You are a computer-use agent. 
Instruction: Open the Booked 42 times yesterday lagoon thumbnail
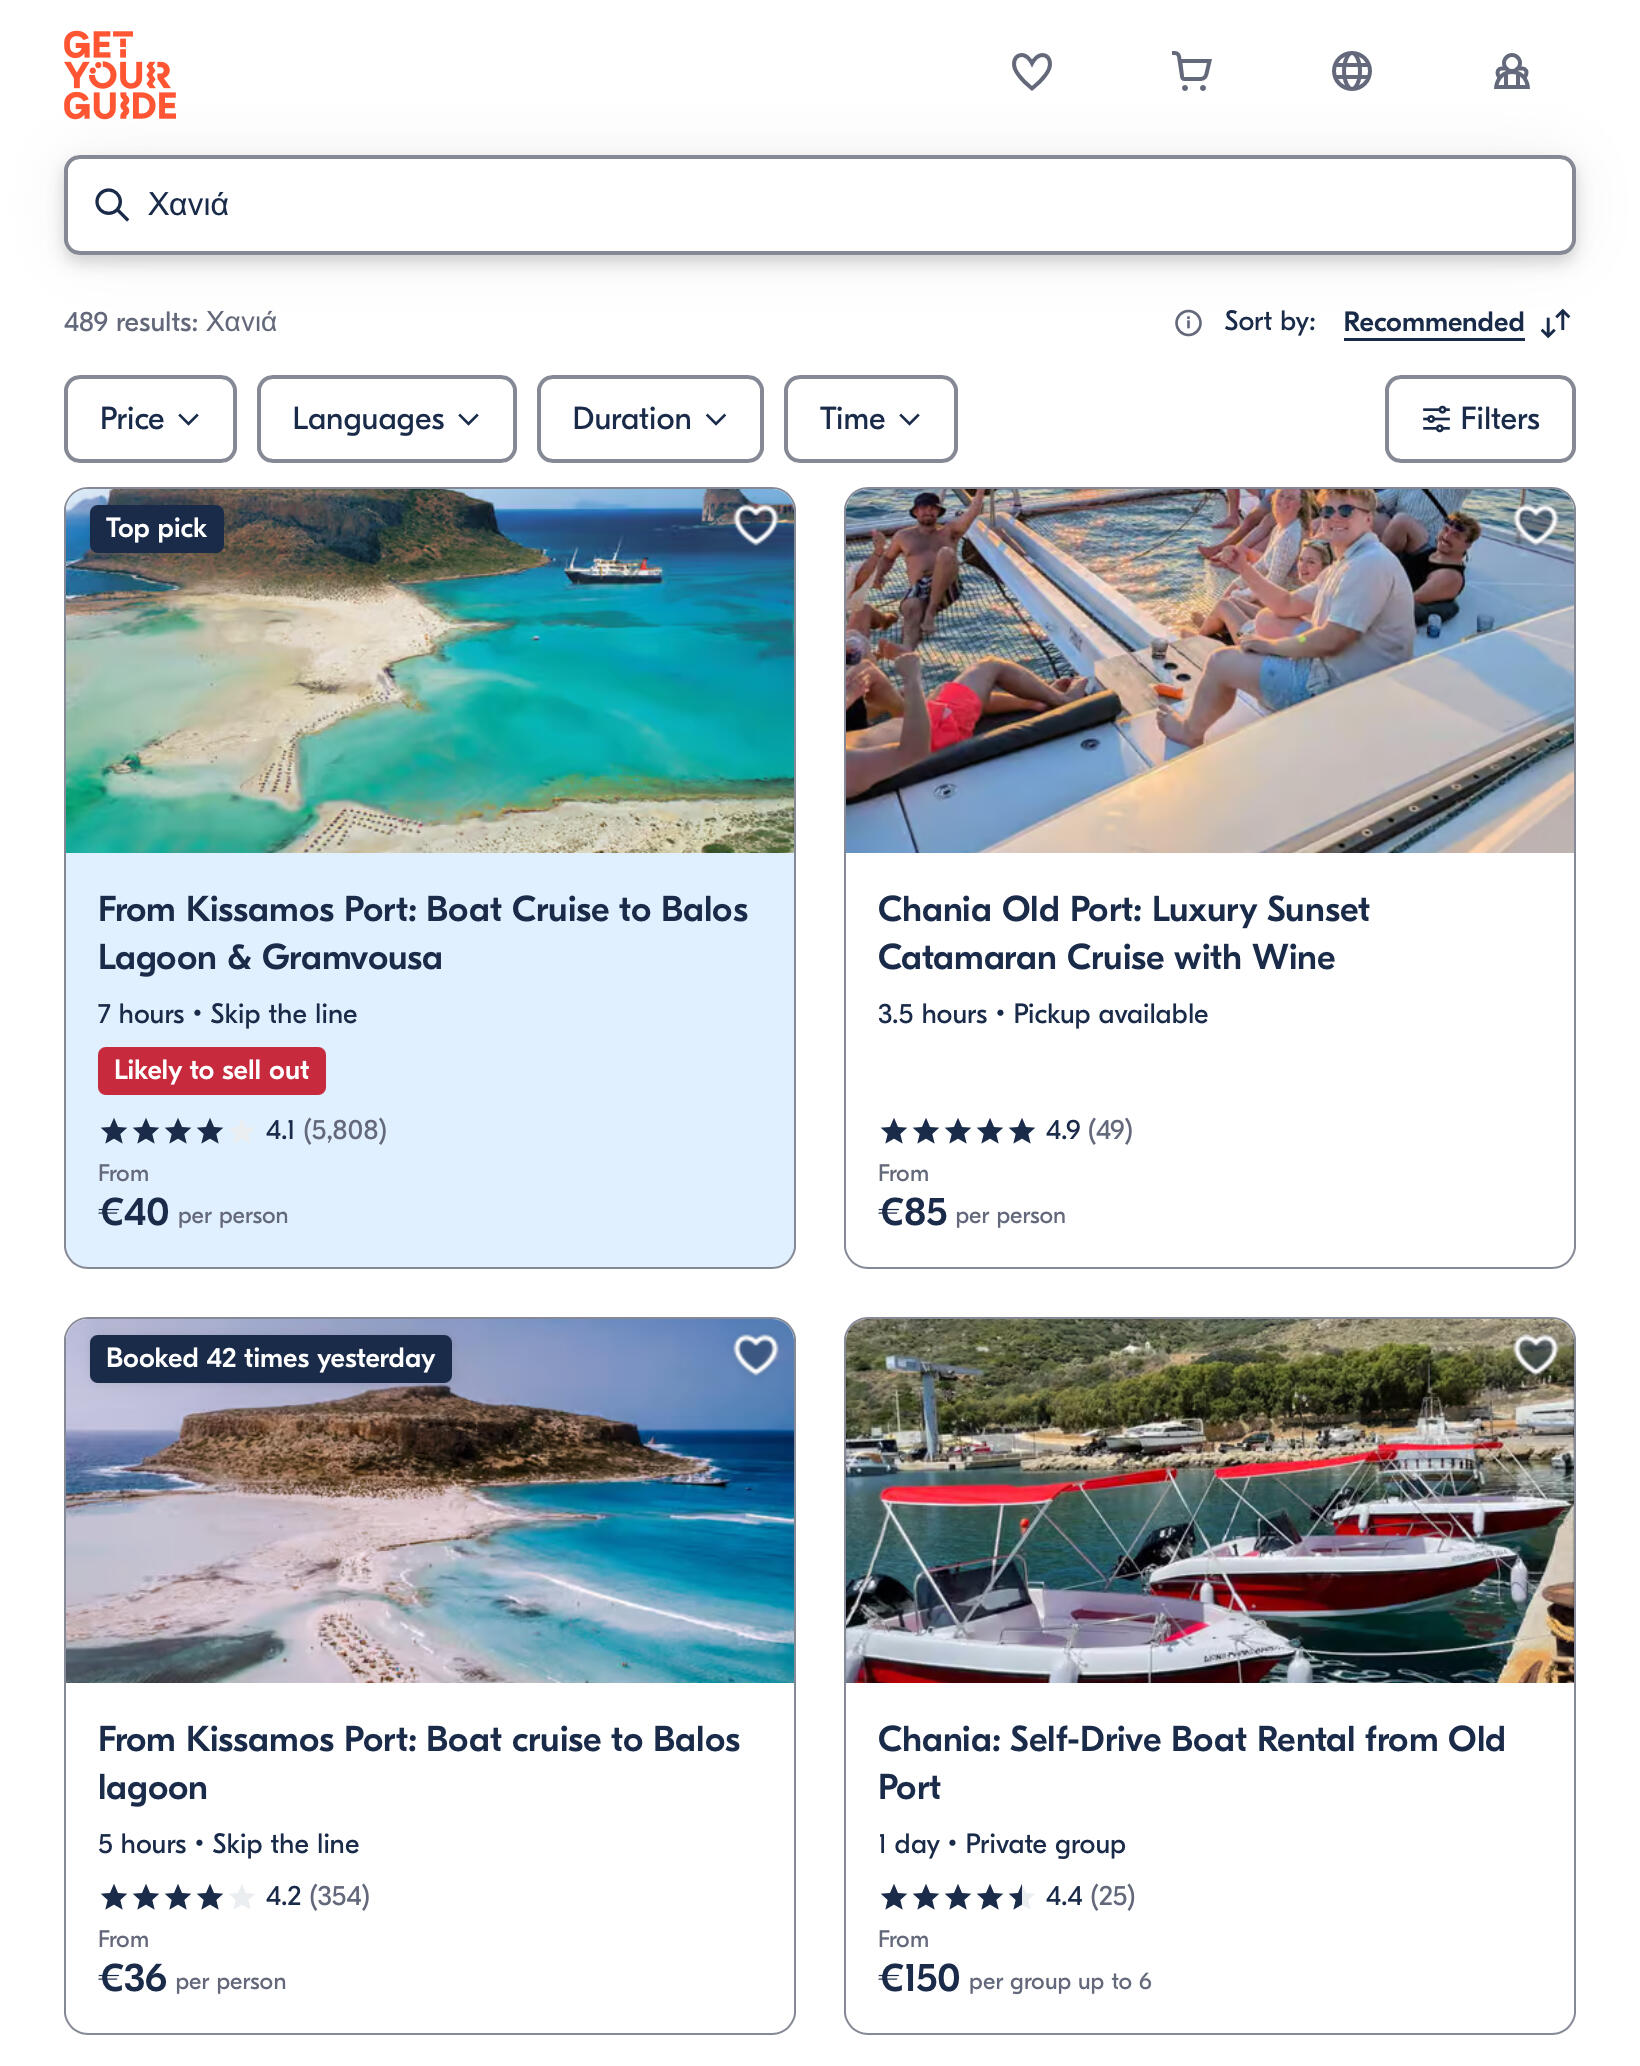[x=430, y=1500]
